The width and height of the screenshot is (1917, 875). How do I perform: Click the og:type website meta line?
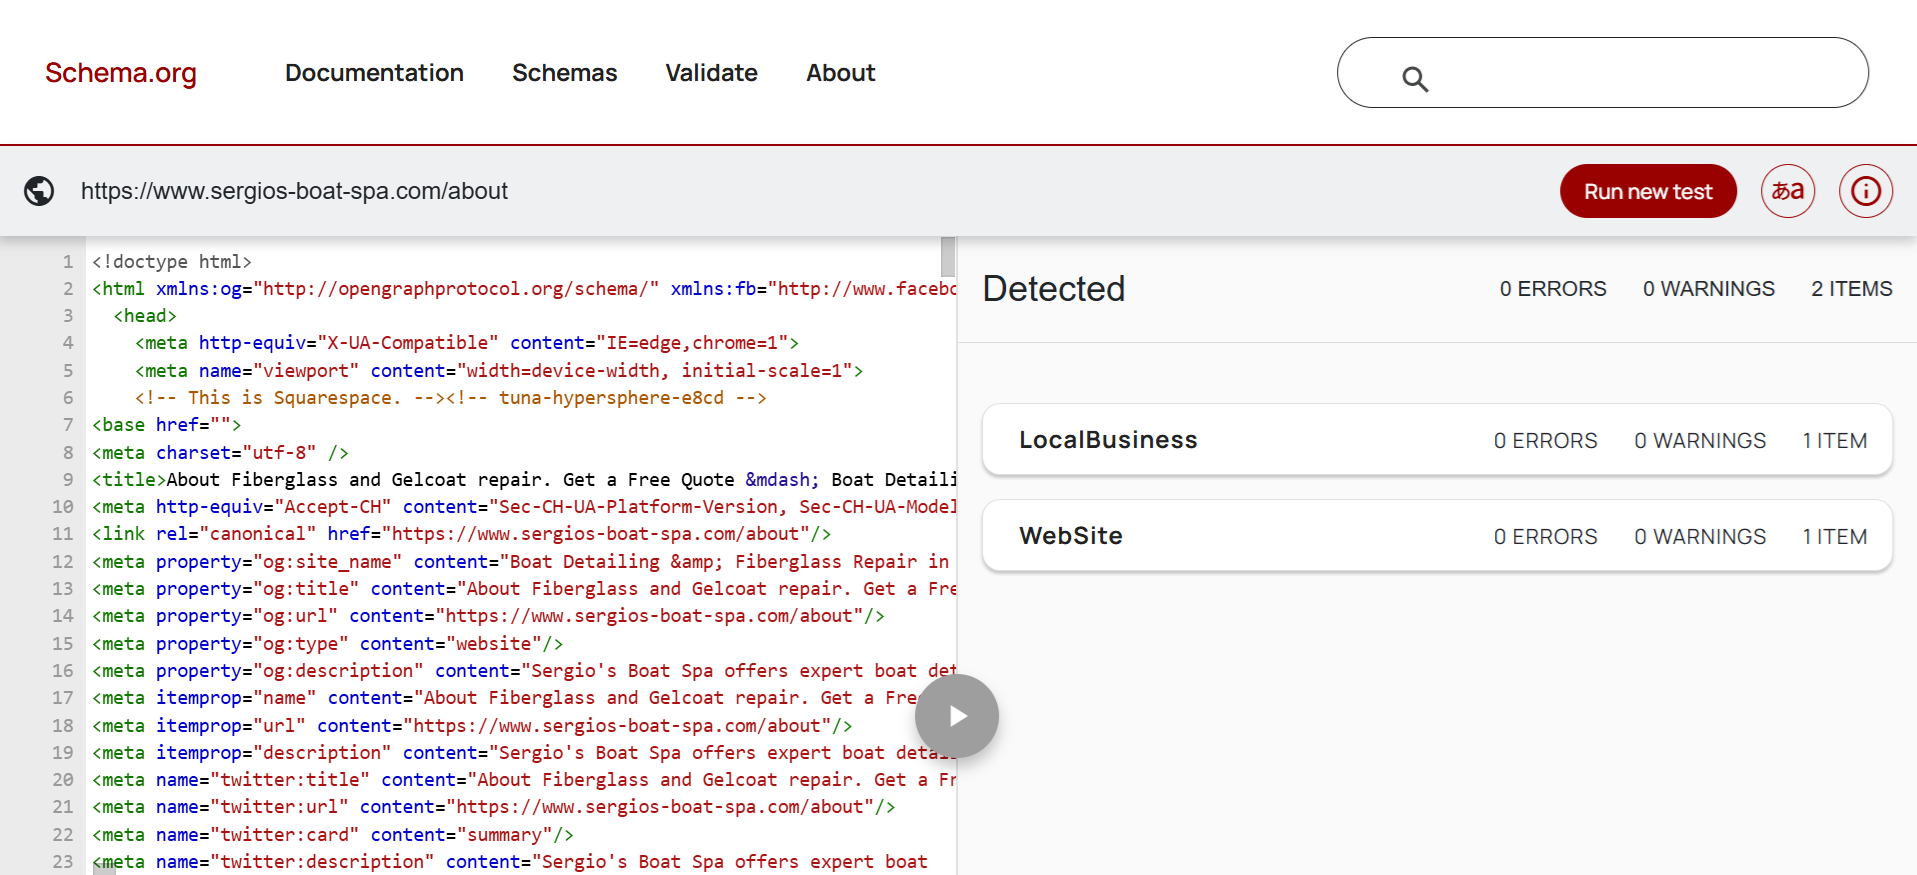point(327,644)
